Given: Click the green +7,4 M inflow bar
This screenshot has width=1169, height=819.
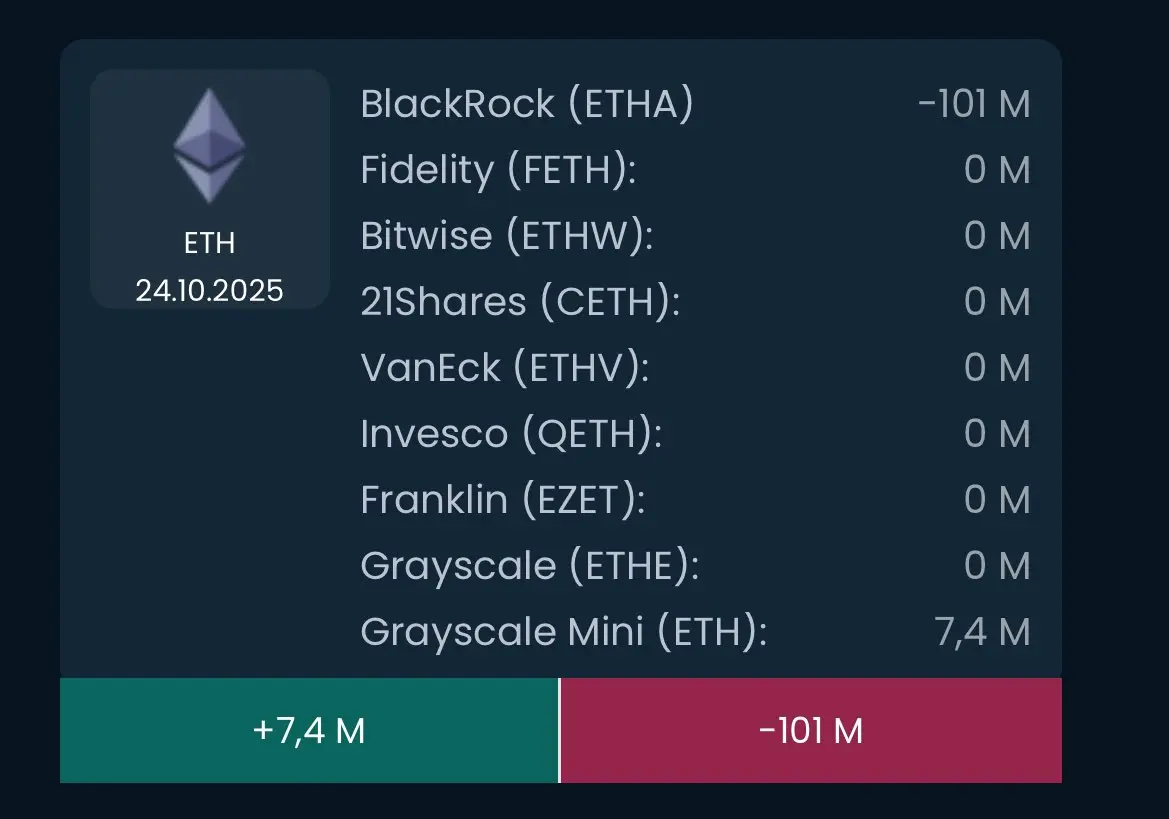Looking at the screenshot, I should [x=309, y=731].
